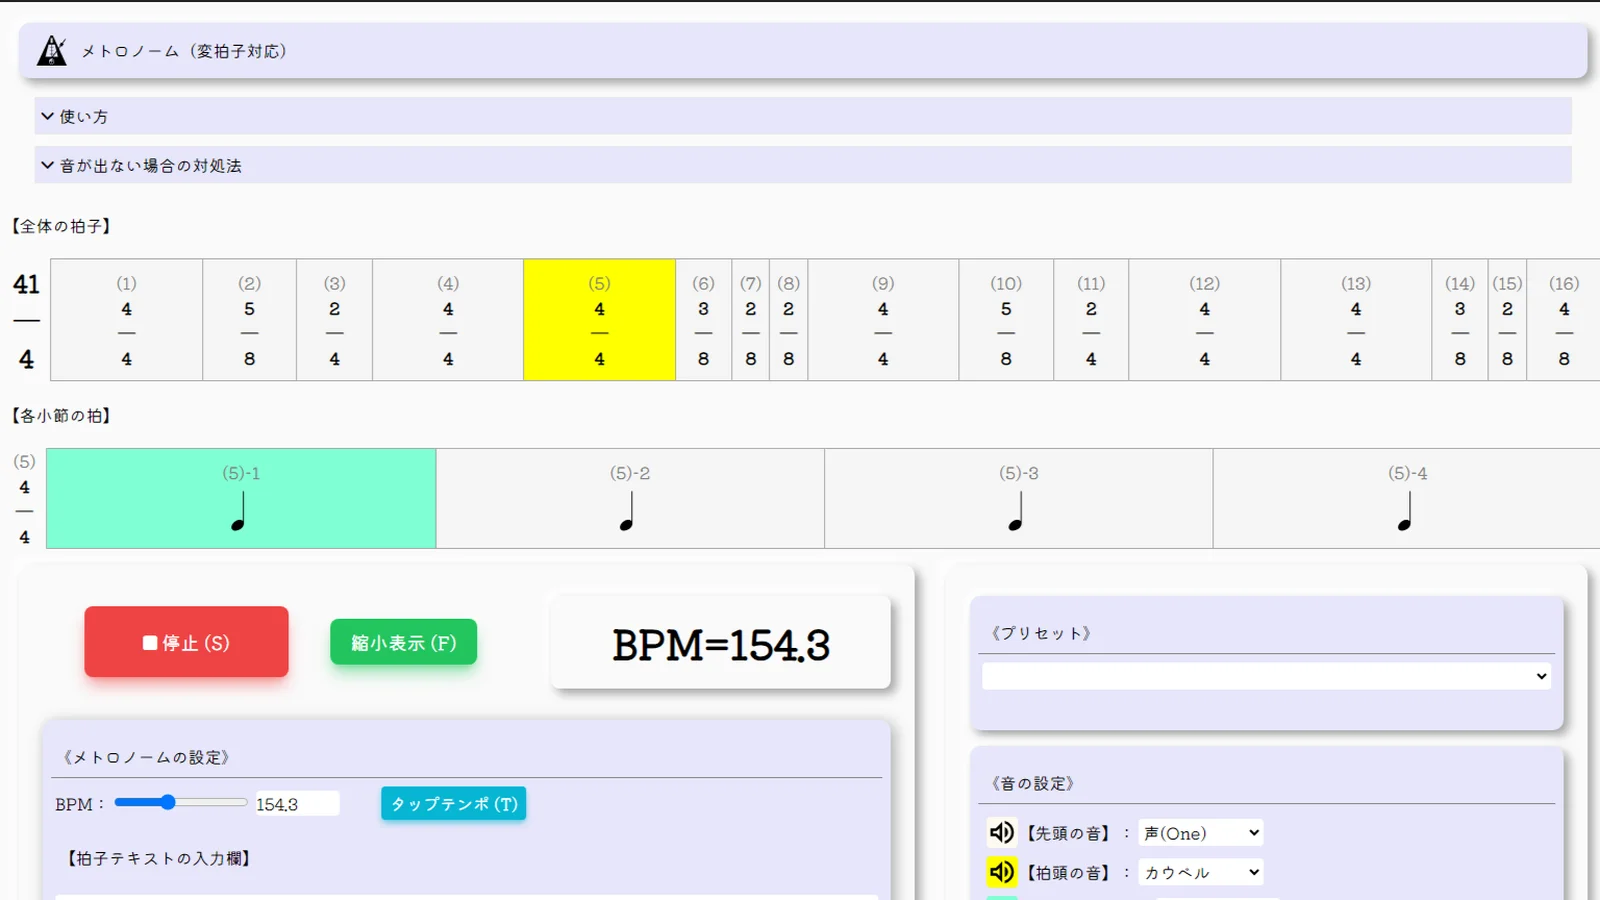Click quarter note in beat (5)-3

pos(1016,511)
